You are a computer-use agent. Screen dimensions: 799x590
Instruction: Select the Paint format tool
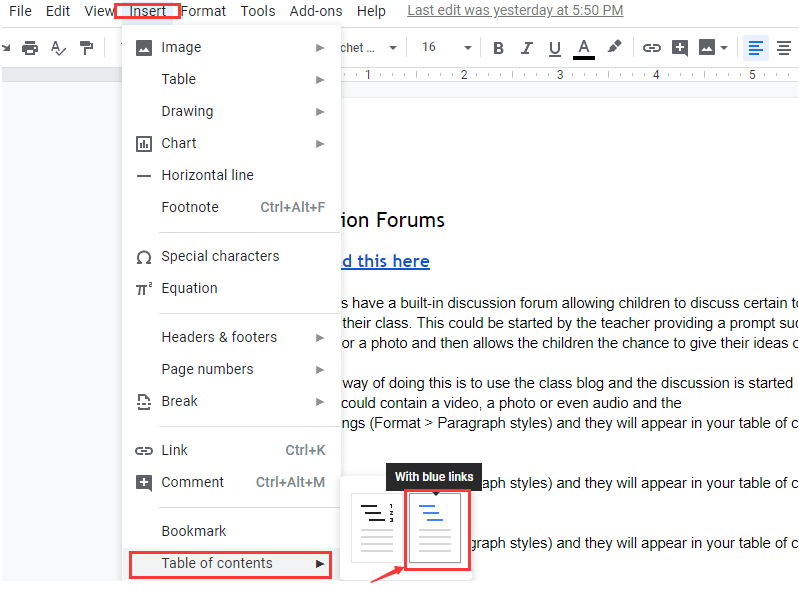pos(86,48)
